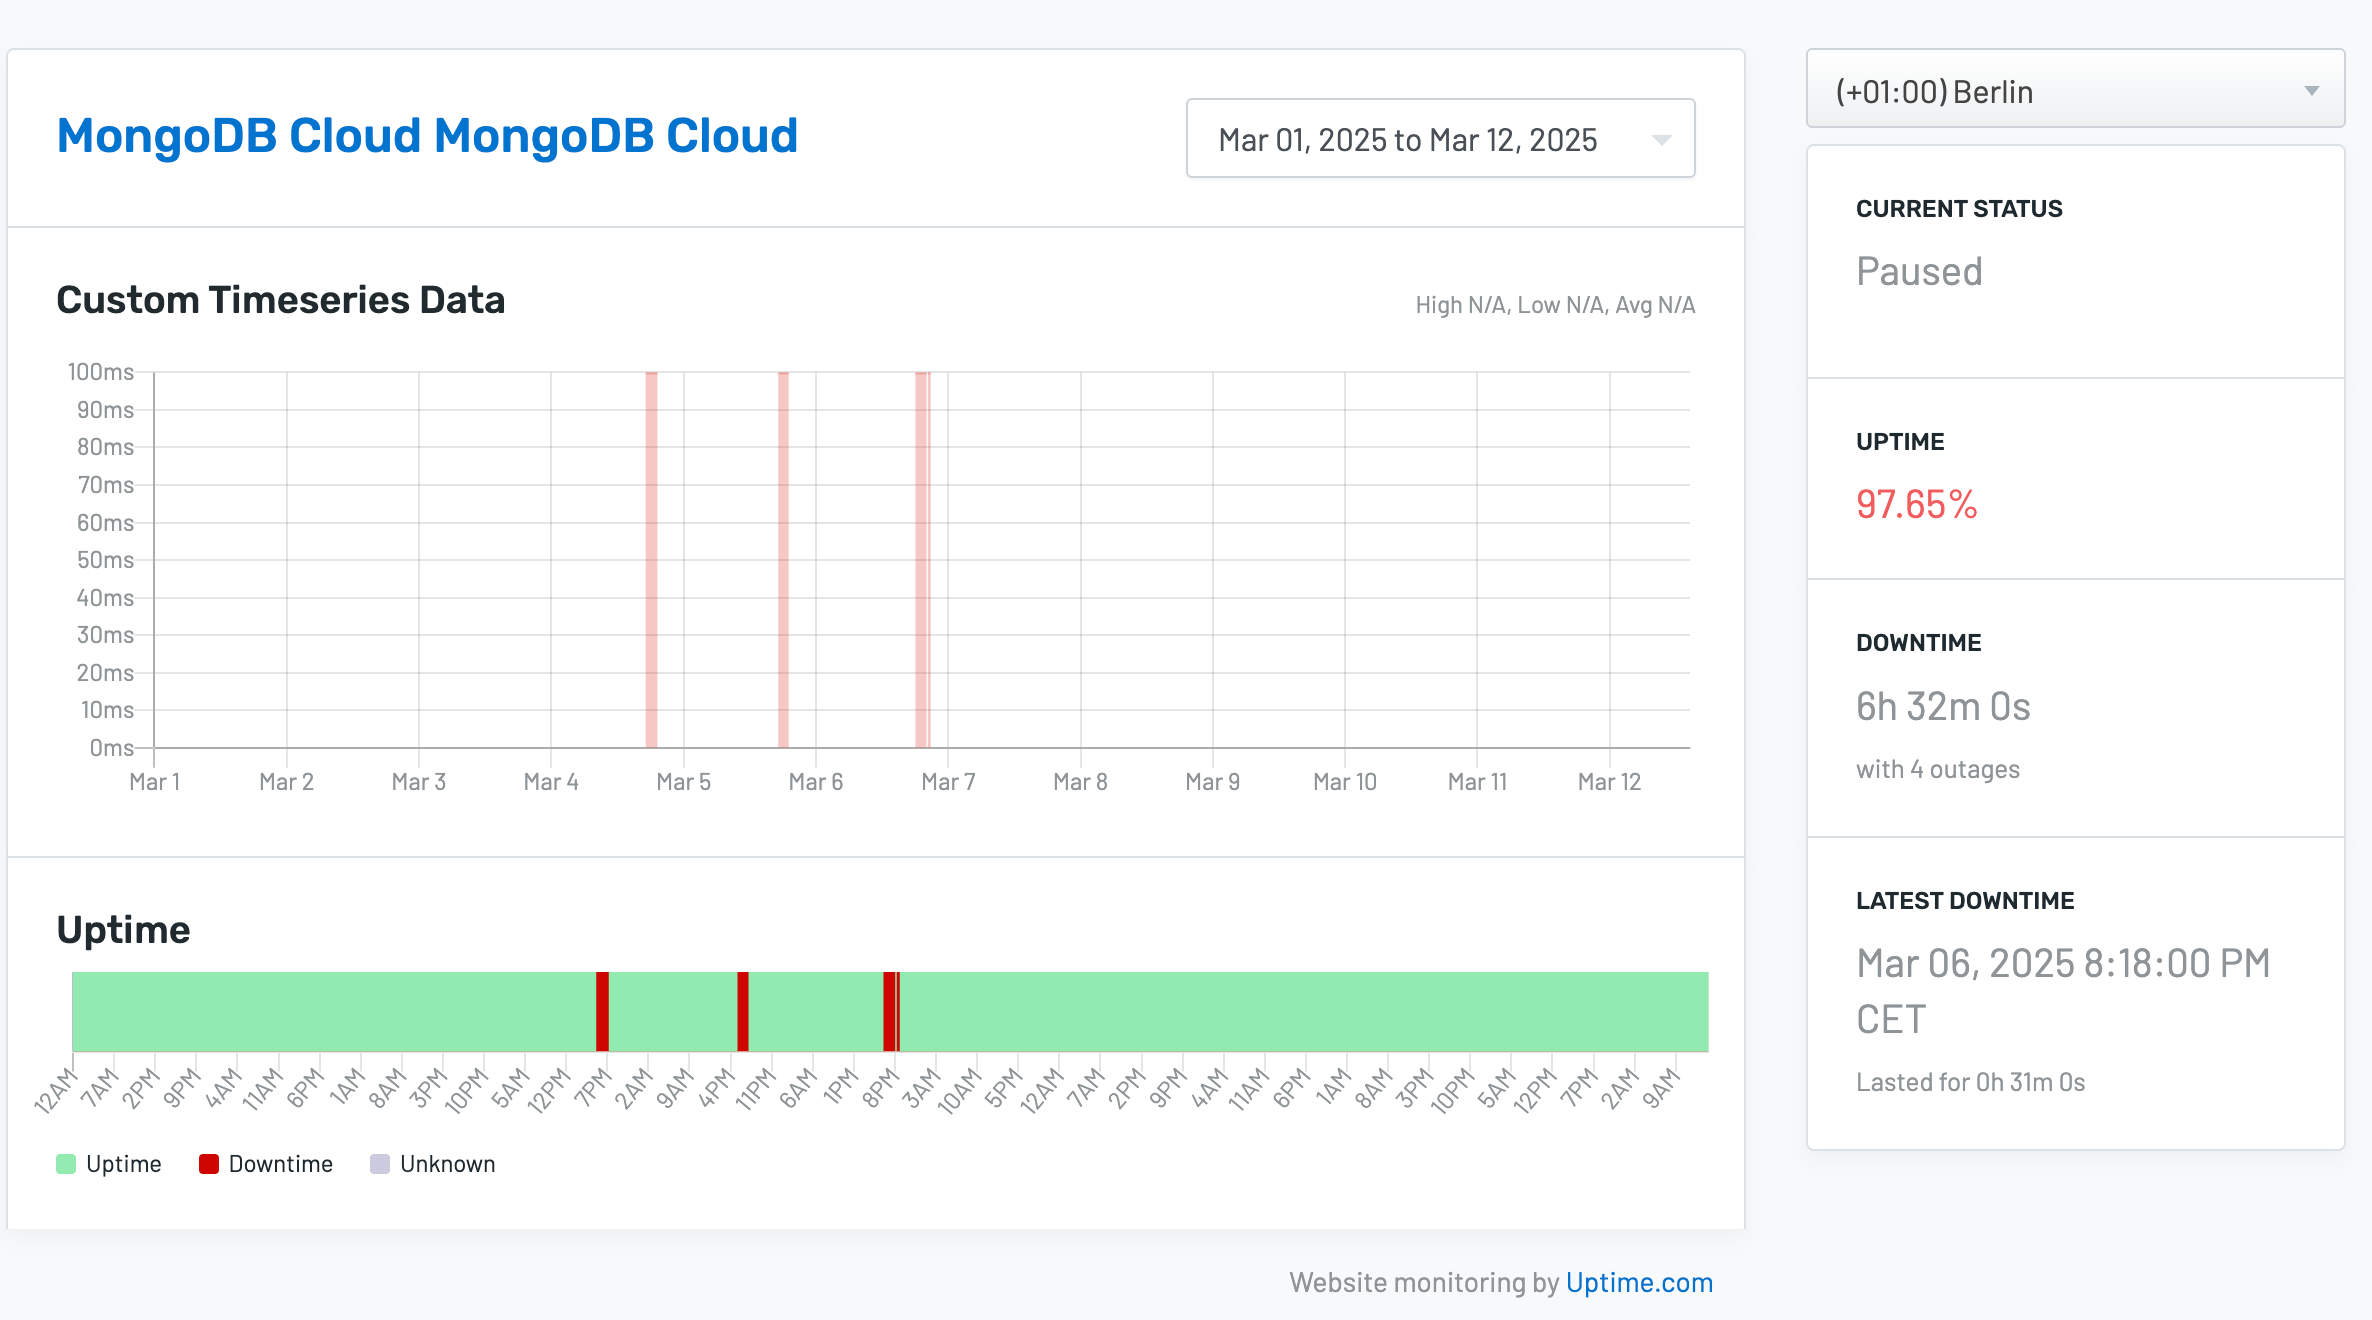Toggle the Unknown legend gray swatch
Image resolution: width=2372 pixels, height=1320 pixels.
pyautogui.click(x=380, y=1164)
